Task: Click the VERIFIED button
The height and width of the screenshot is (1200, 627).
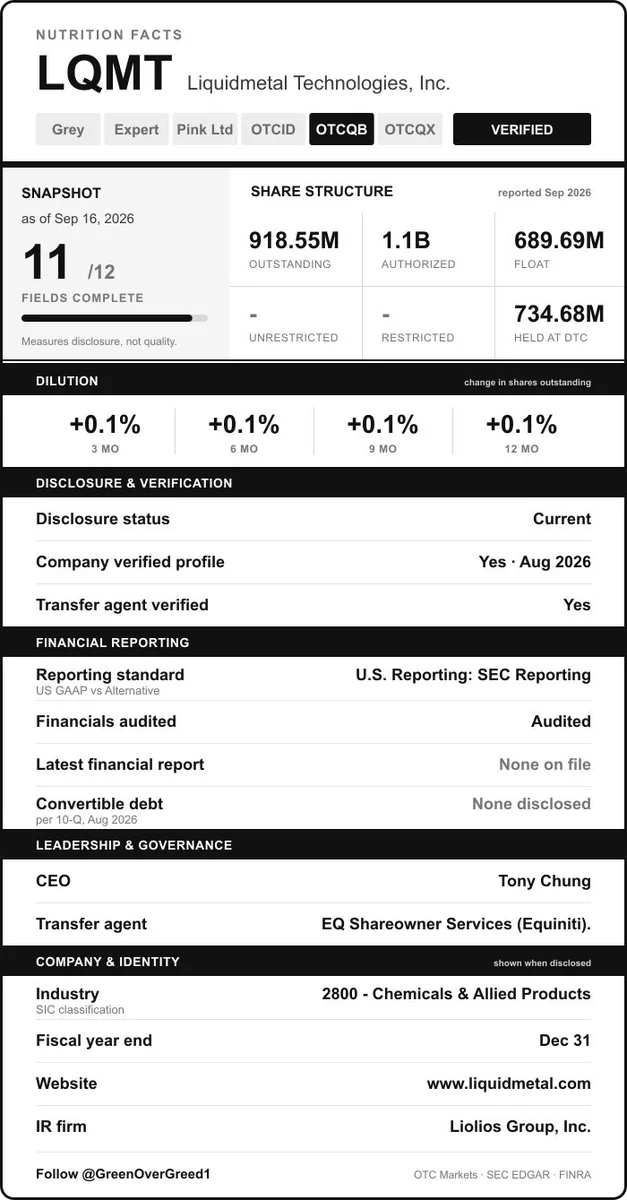Action: click(x=522, y=129)
